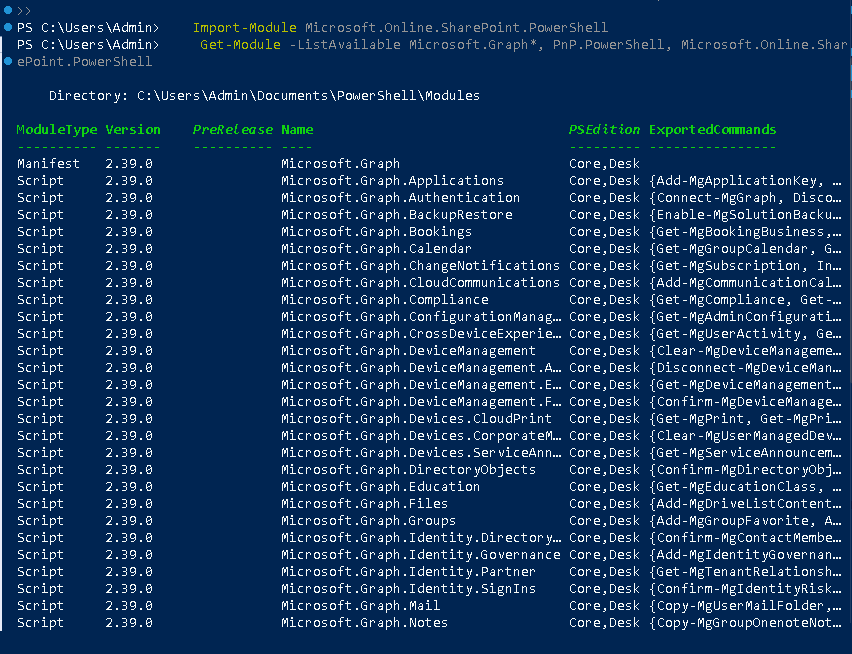Screen dimensions: 852x654
Task: Select the PreRelease column header
Action: [x=233, y=130]
